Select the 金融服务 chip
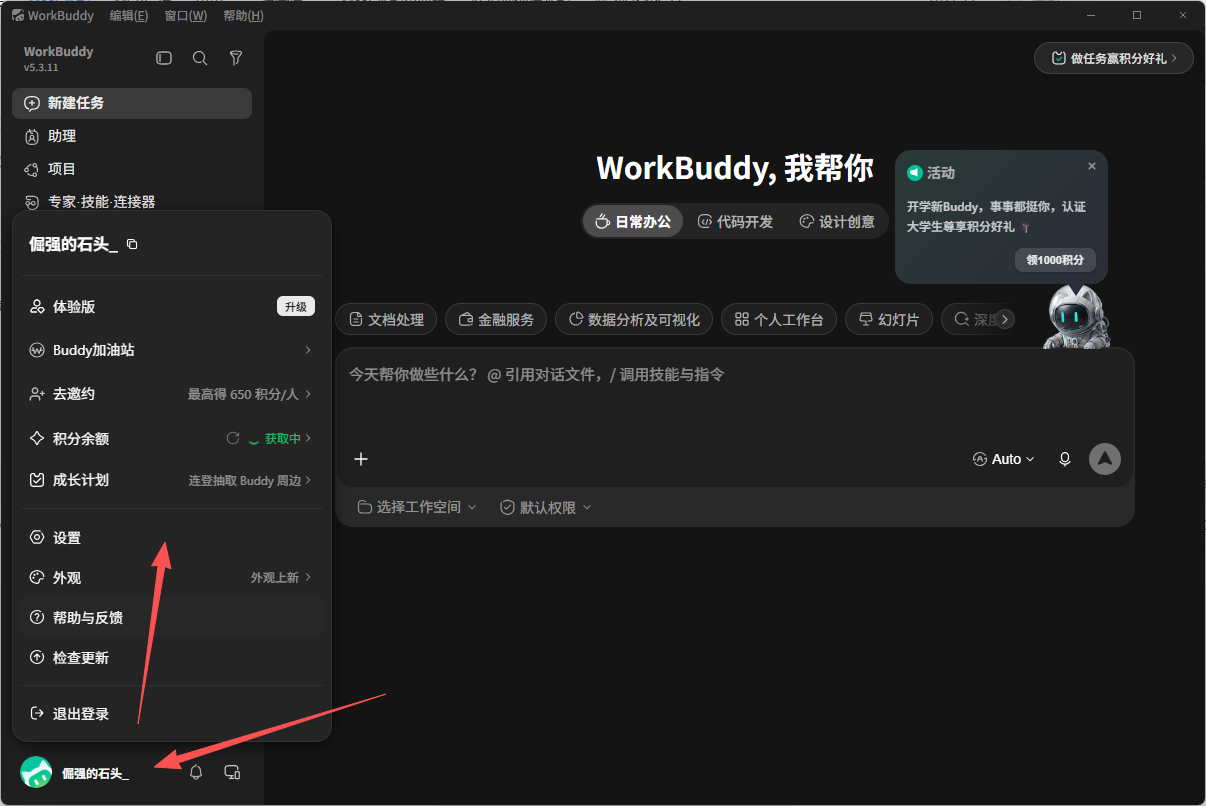 tap(496, 320)
